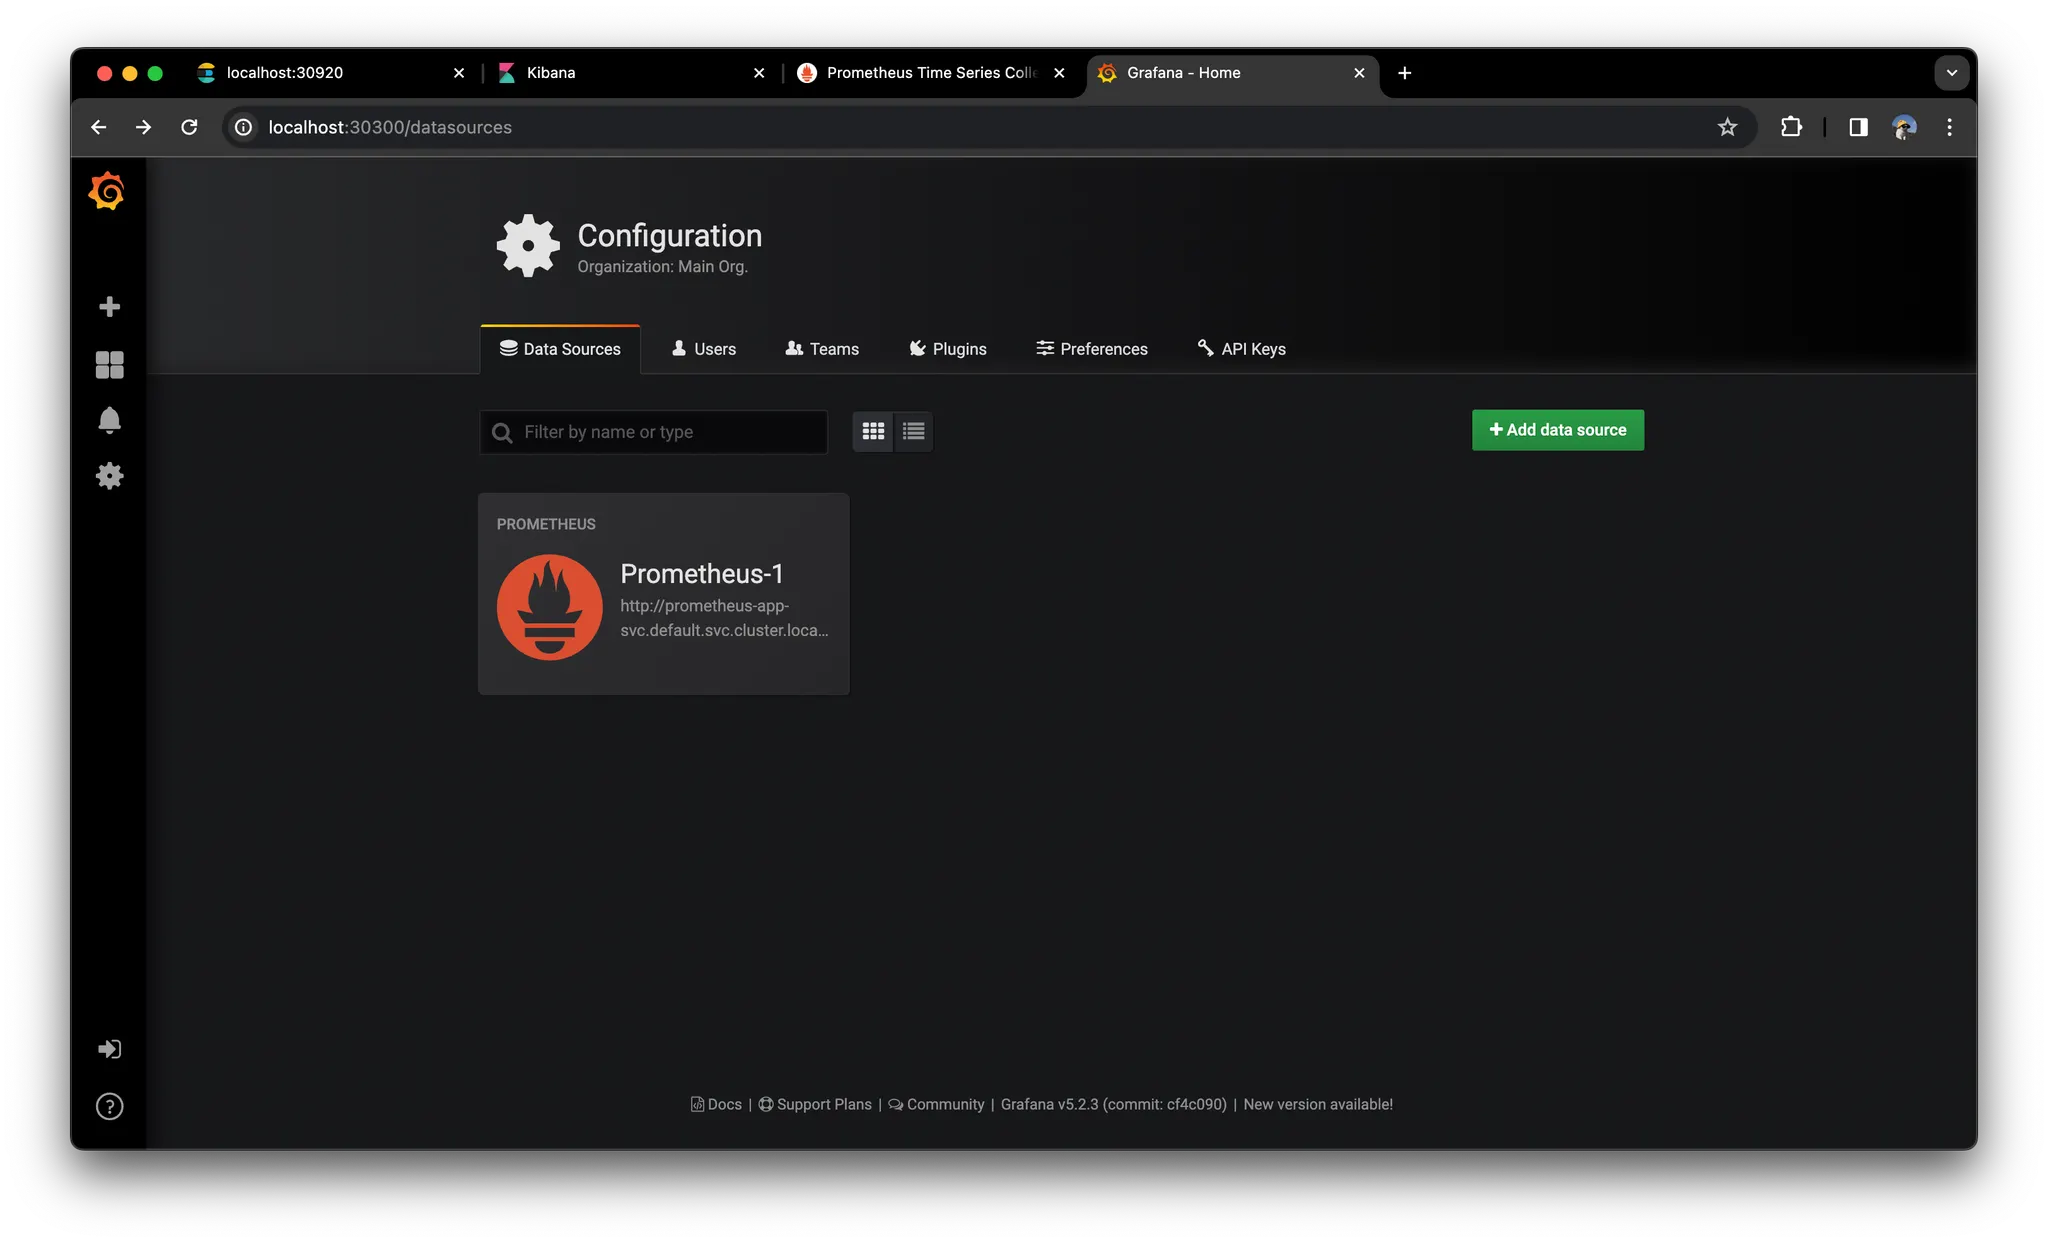
Task: Switch to list view layout
Action: tap(913, 431)
